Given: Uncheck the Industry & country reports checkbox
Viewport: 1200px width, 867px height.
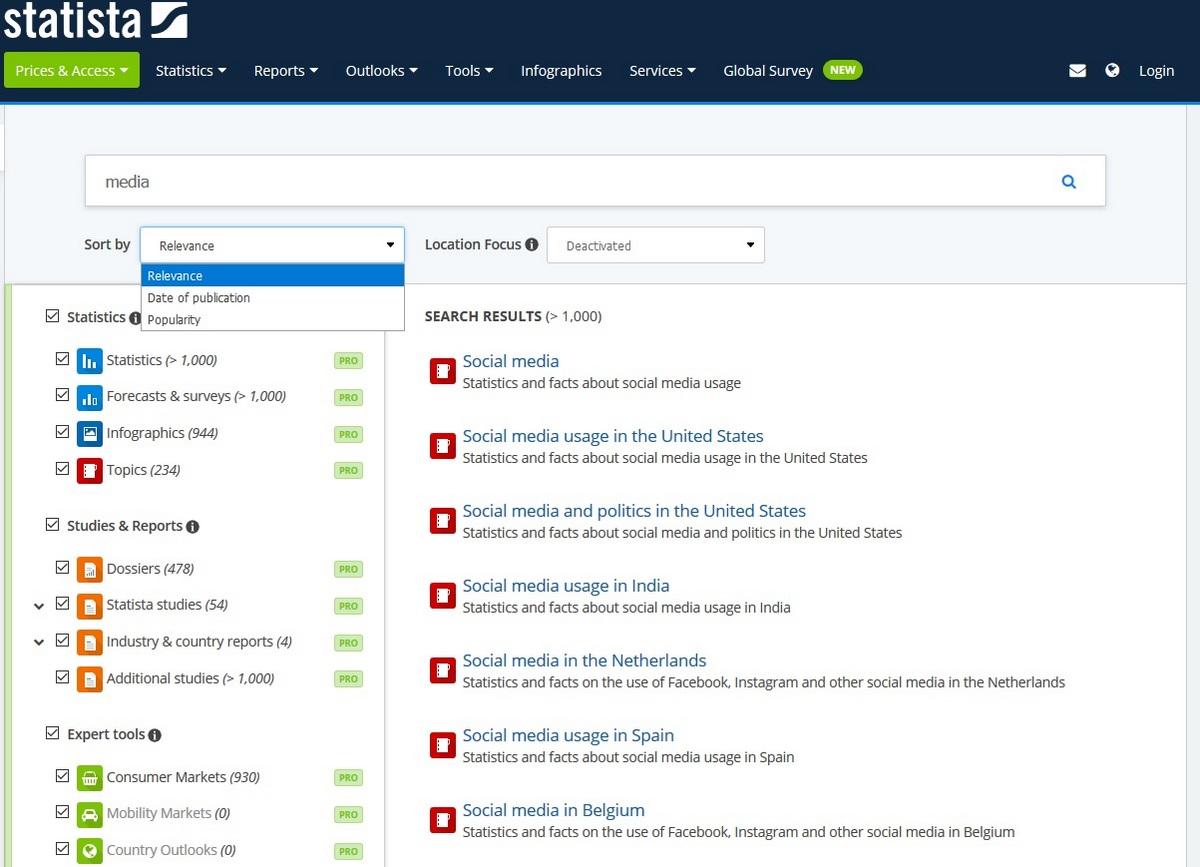Looking at the screenshot, I should coord(63,640).
